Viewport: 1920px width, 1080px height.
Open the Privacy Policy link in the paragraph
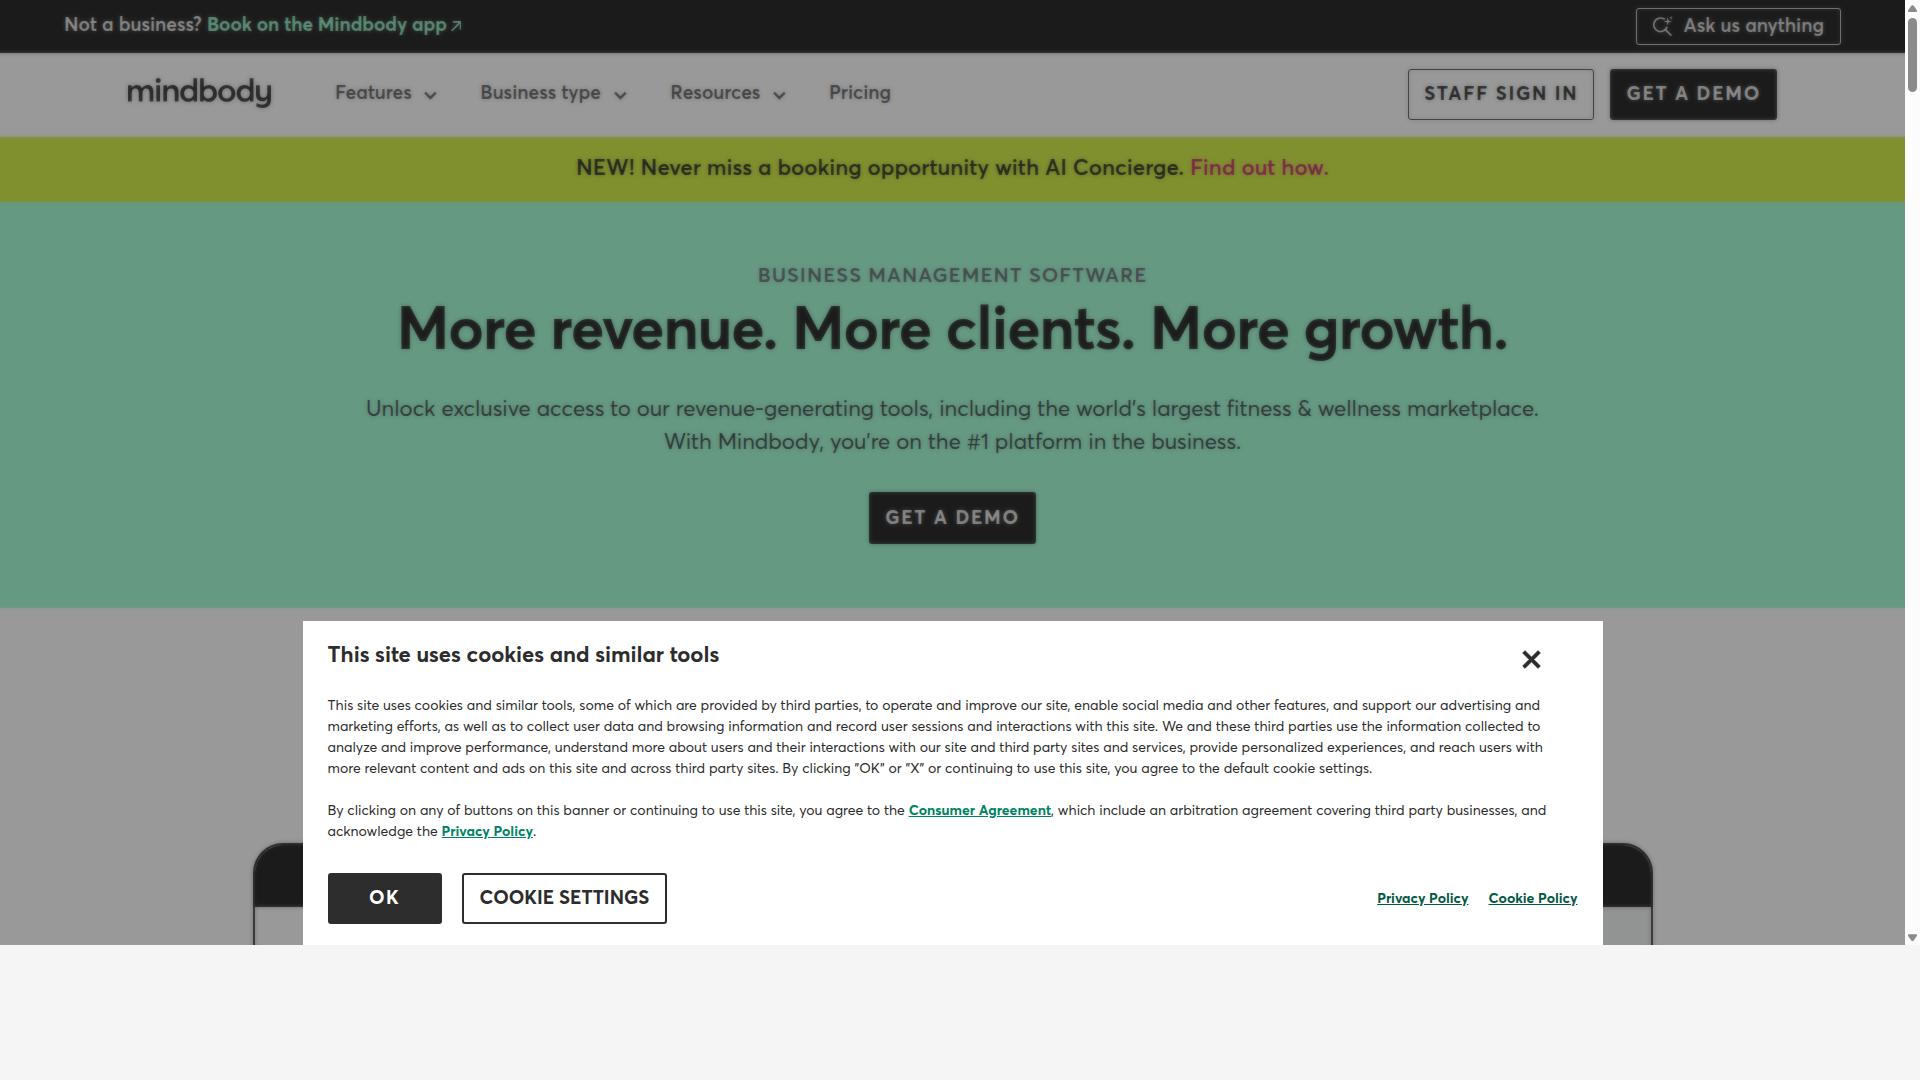point(487,832)
